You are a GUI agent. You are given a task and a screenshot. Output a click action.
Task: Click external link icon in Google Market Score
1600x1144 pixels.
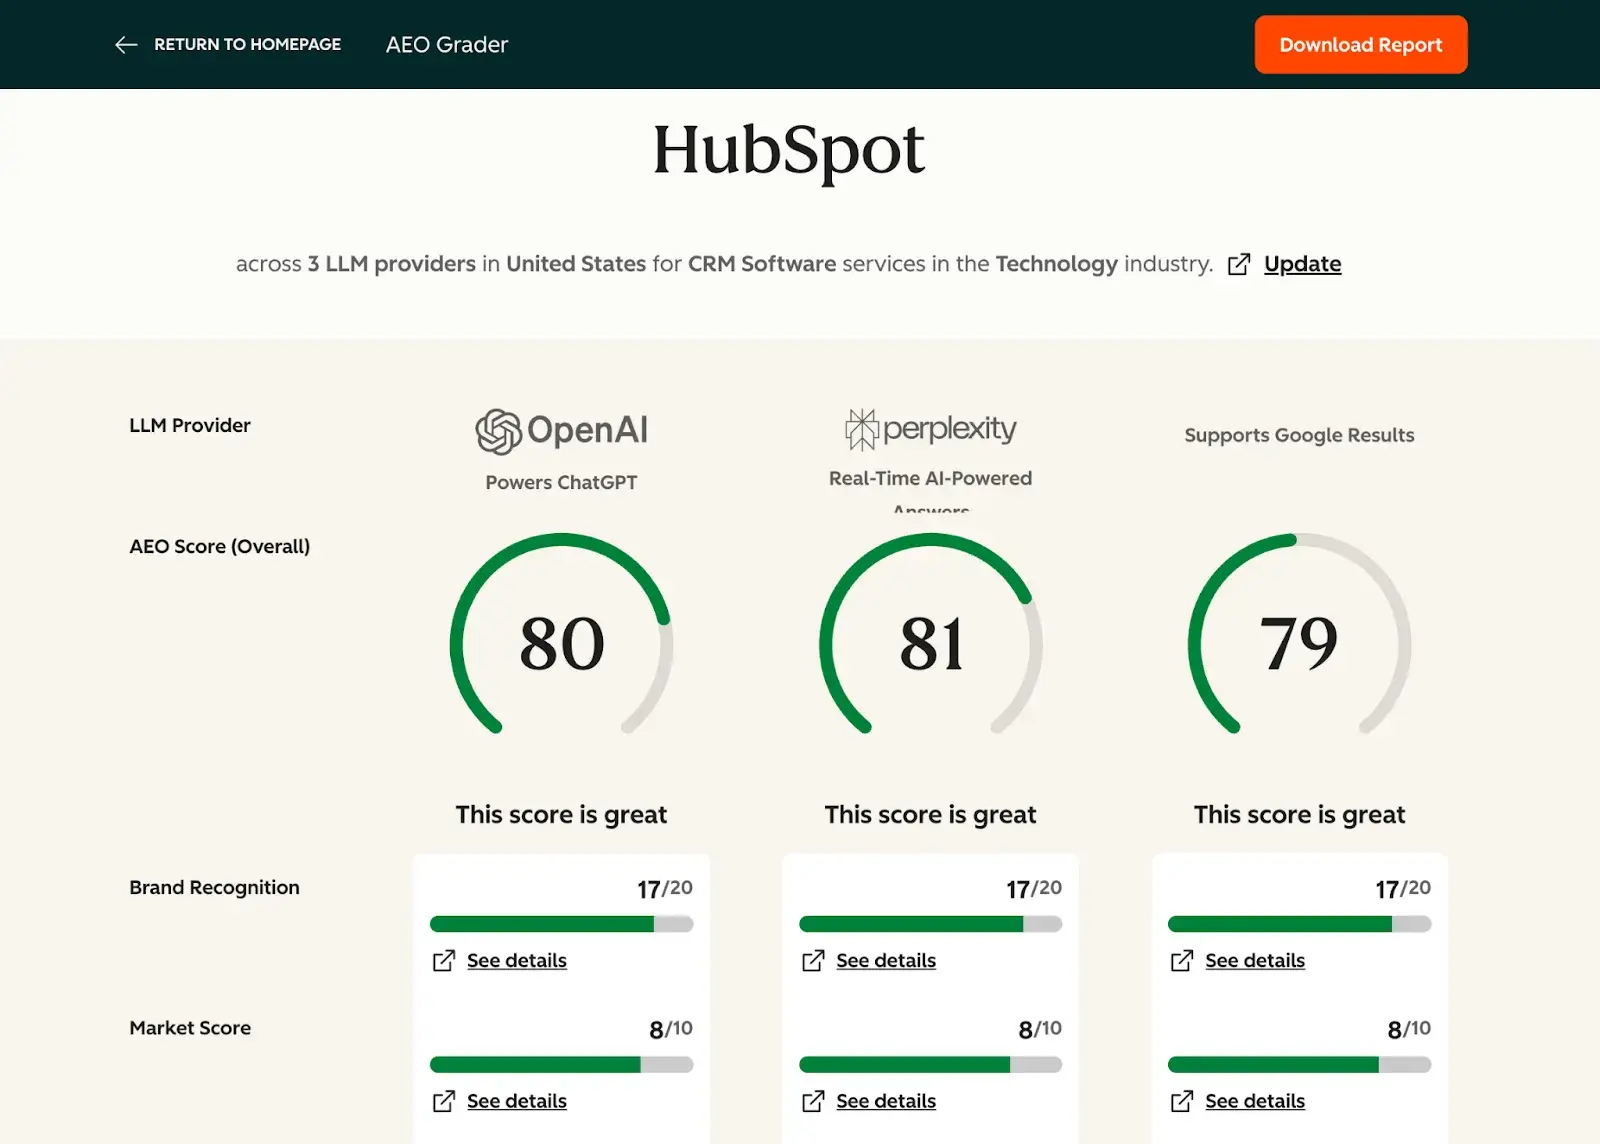(x=1182, y=1101)
